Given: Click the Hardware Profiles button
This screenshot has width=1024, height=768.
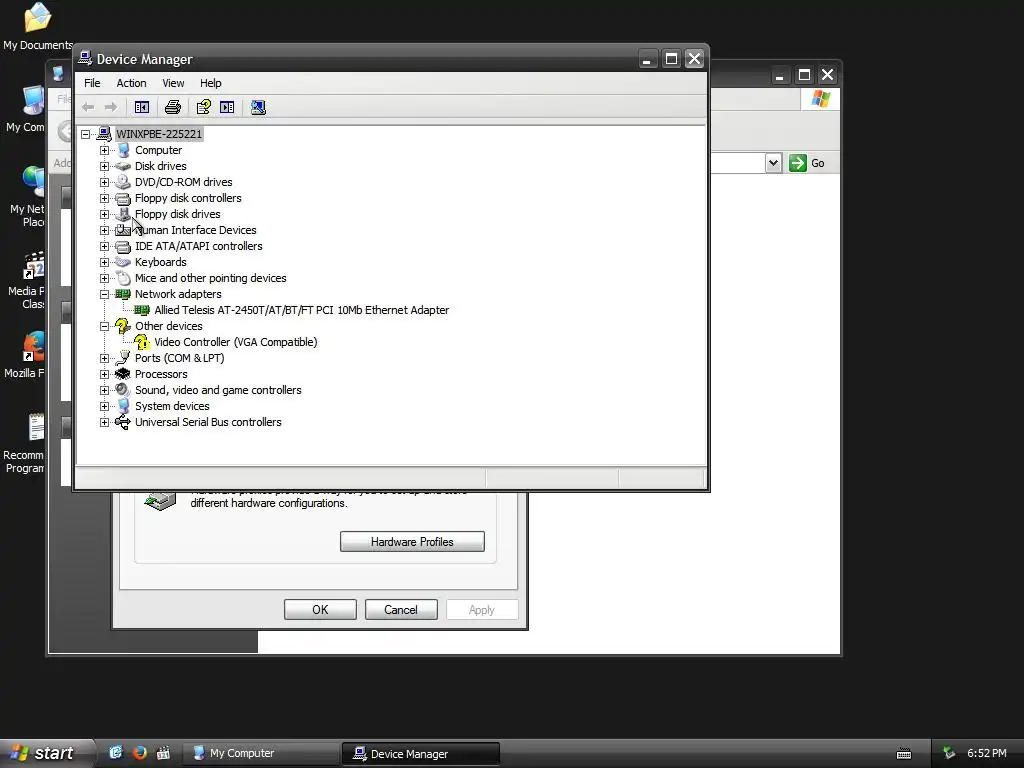Looking at the screenshot, I should (412, 541).
